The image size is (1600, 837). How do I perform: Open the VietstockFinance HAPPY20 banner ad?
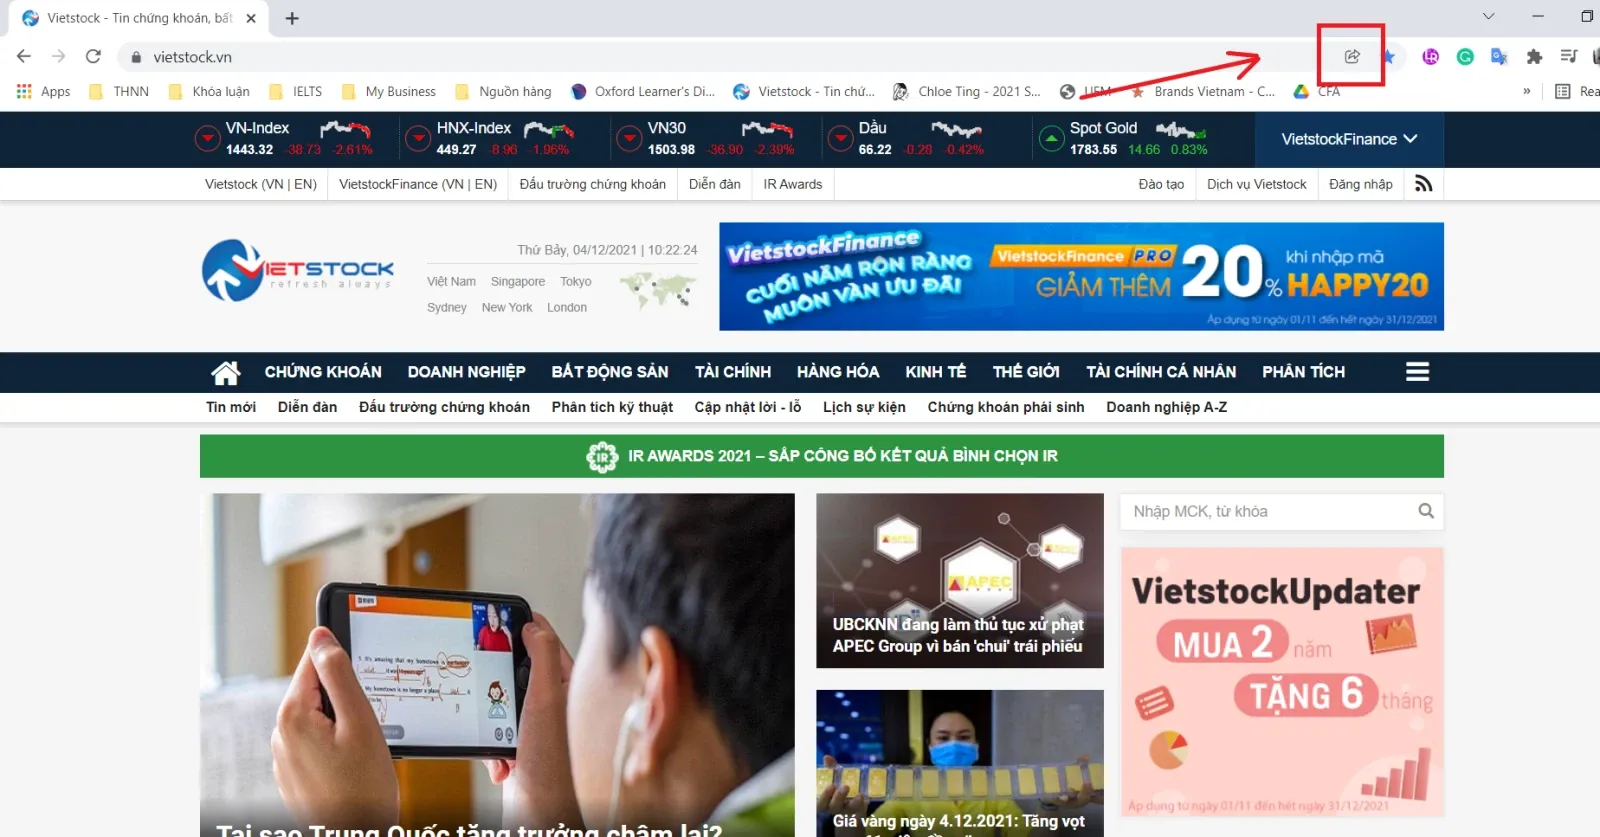click(x=1081, y=276)
